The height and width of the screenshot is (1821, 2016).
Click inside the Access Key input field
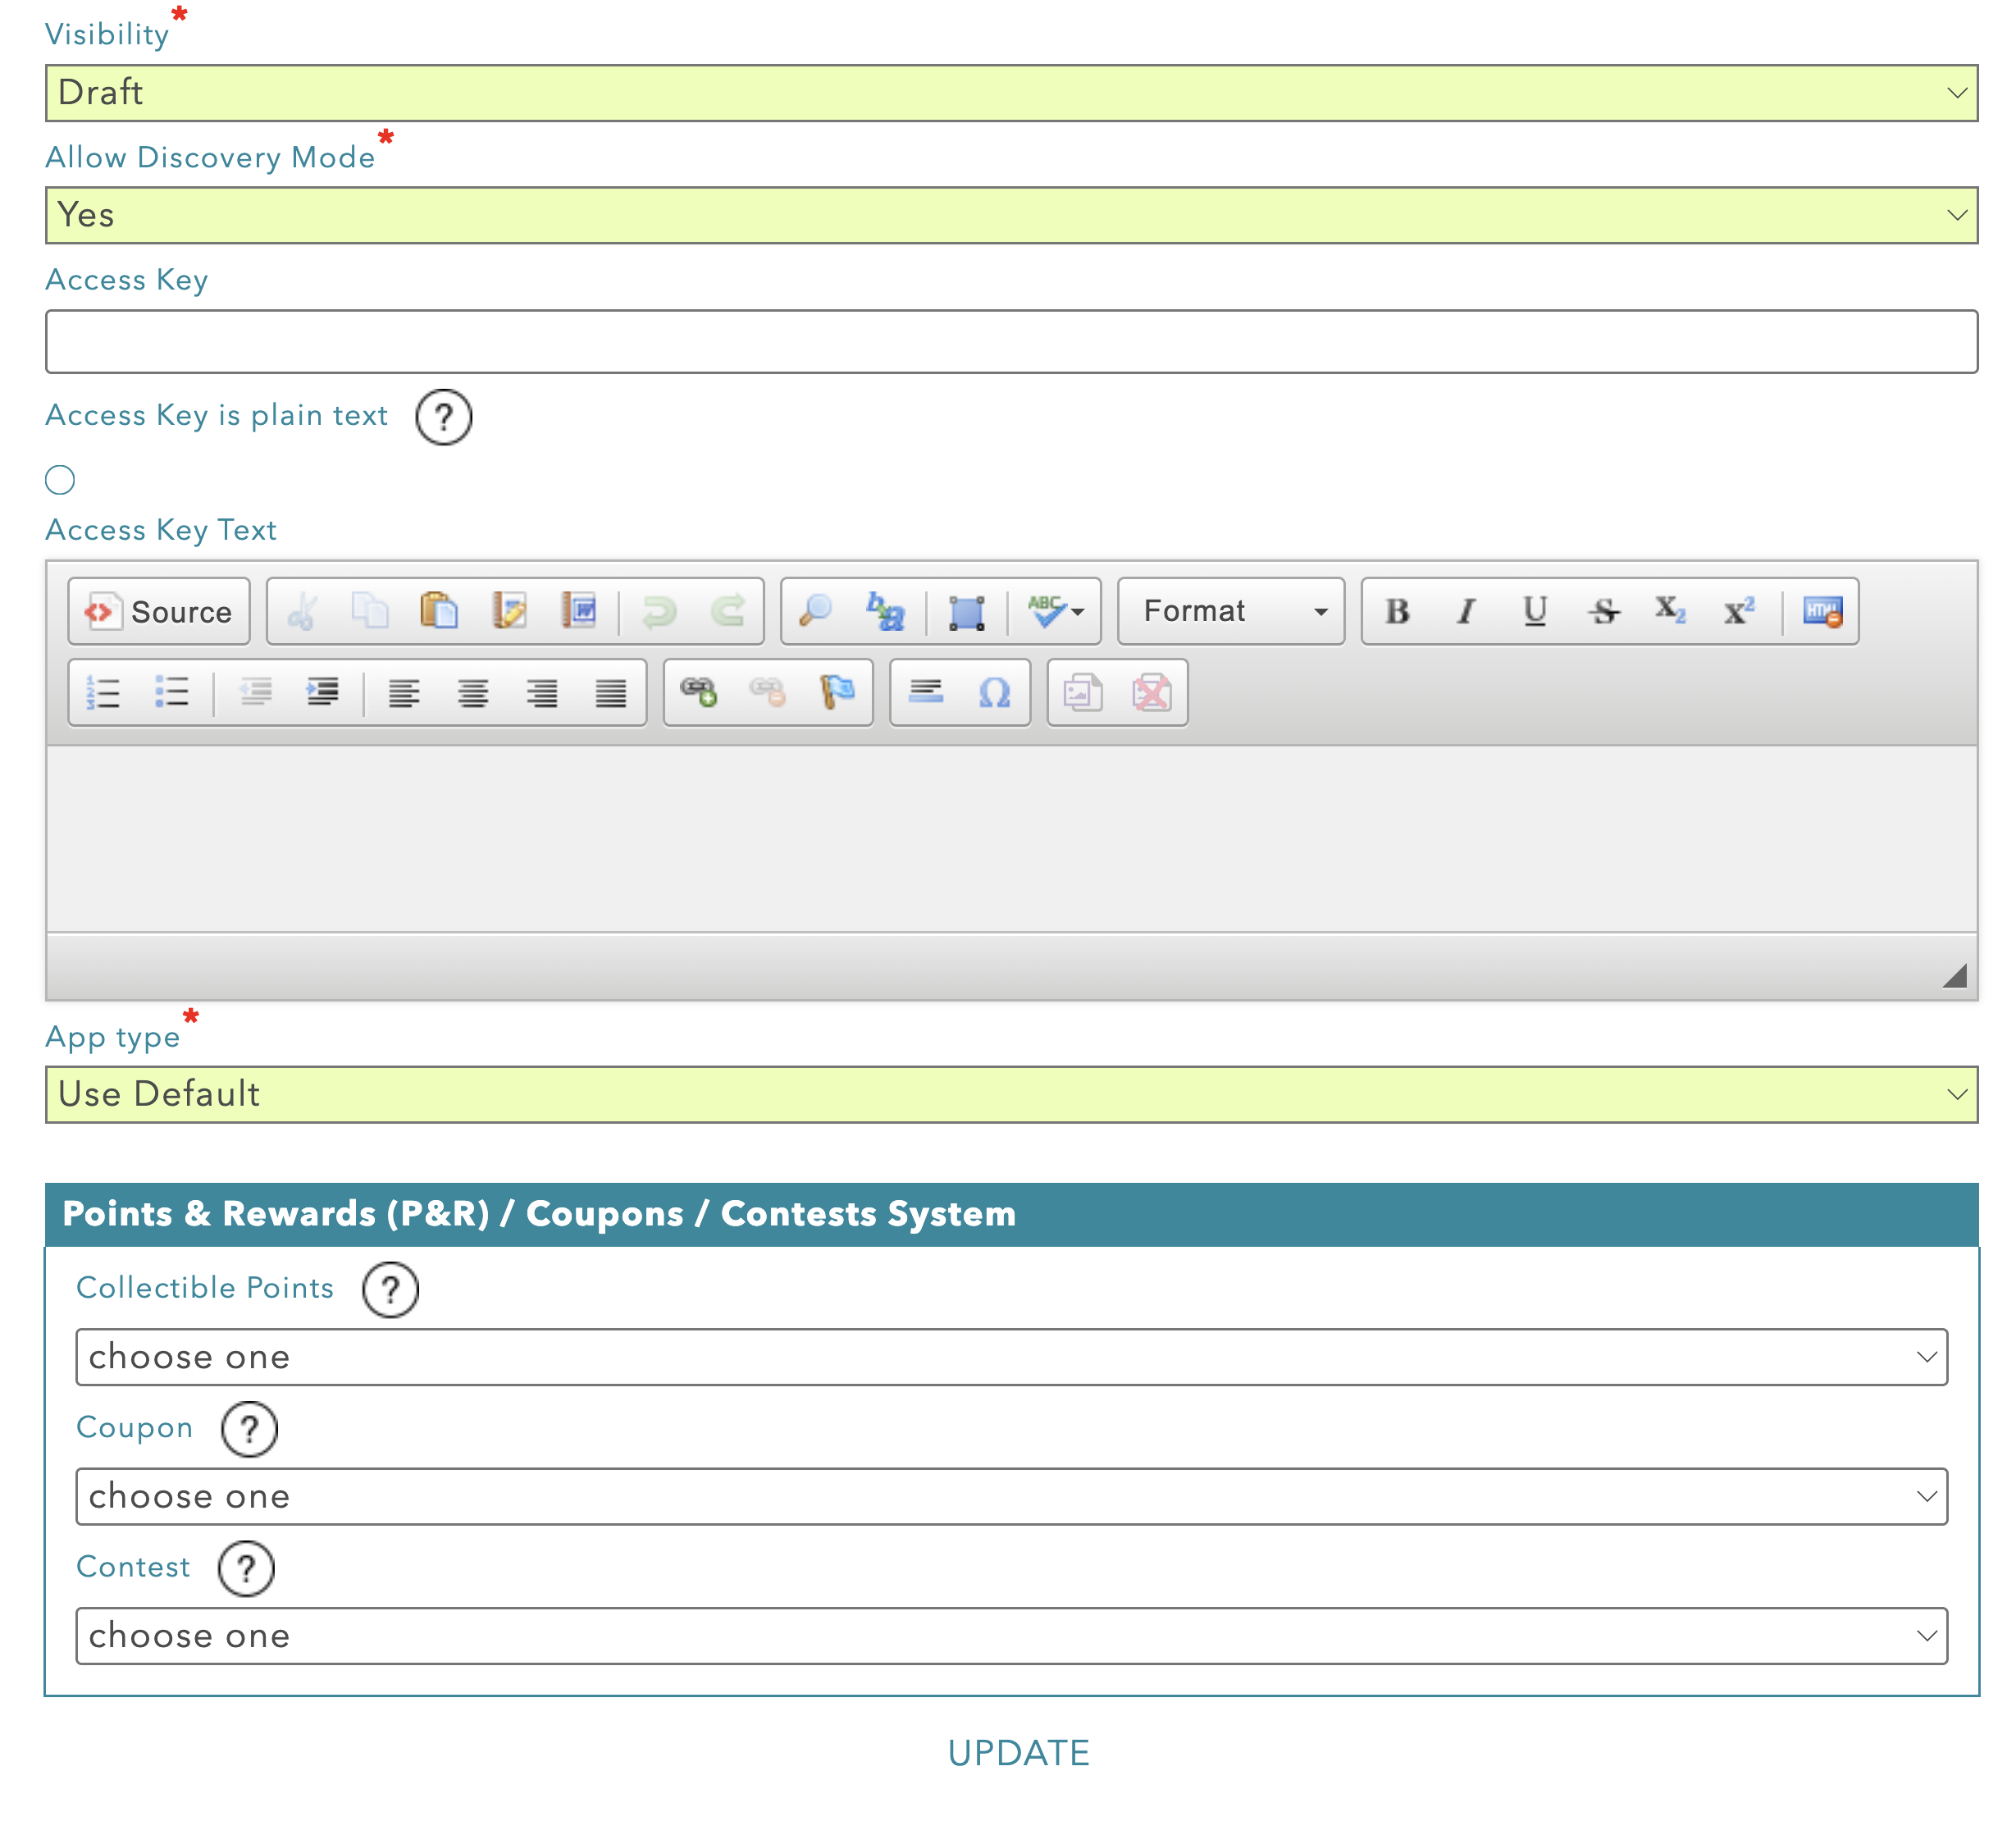(x=1010, y=342)
